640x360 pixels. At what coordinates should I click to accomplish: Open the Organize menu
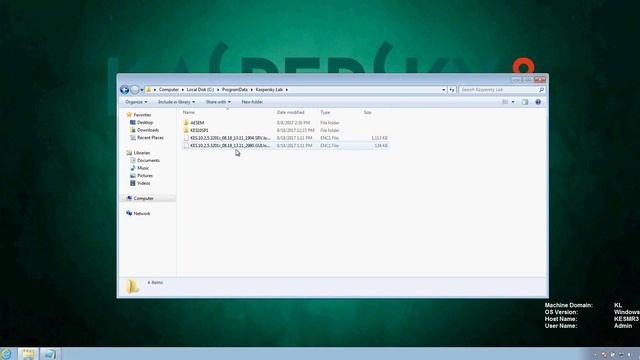136,102
